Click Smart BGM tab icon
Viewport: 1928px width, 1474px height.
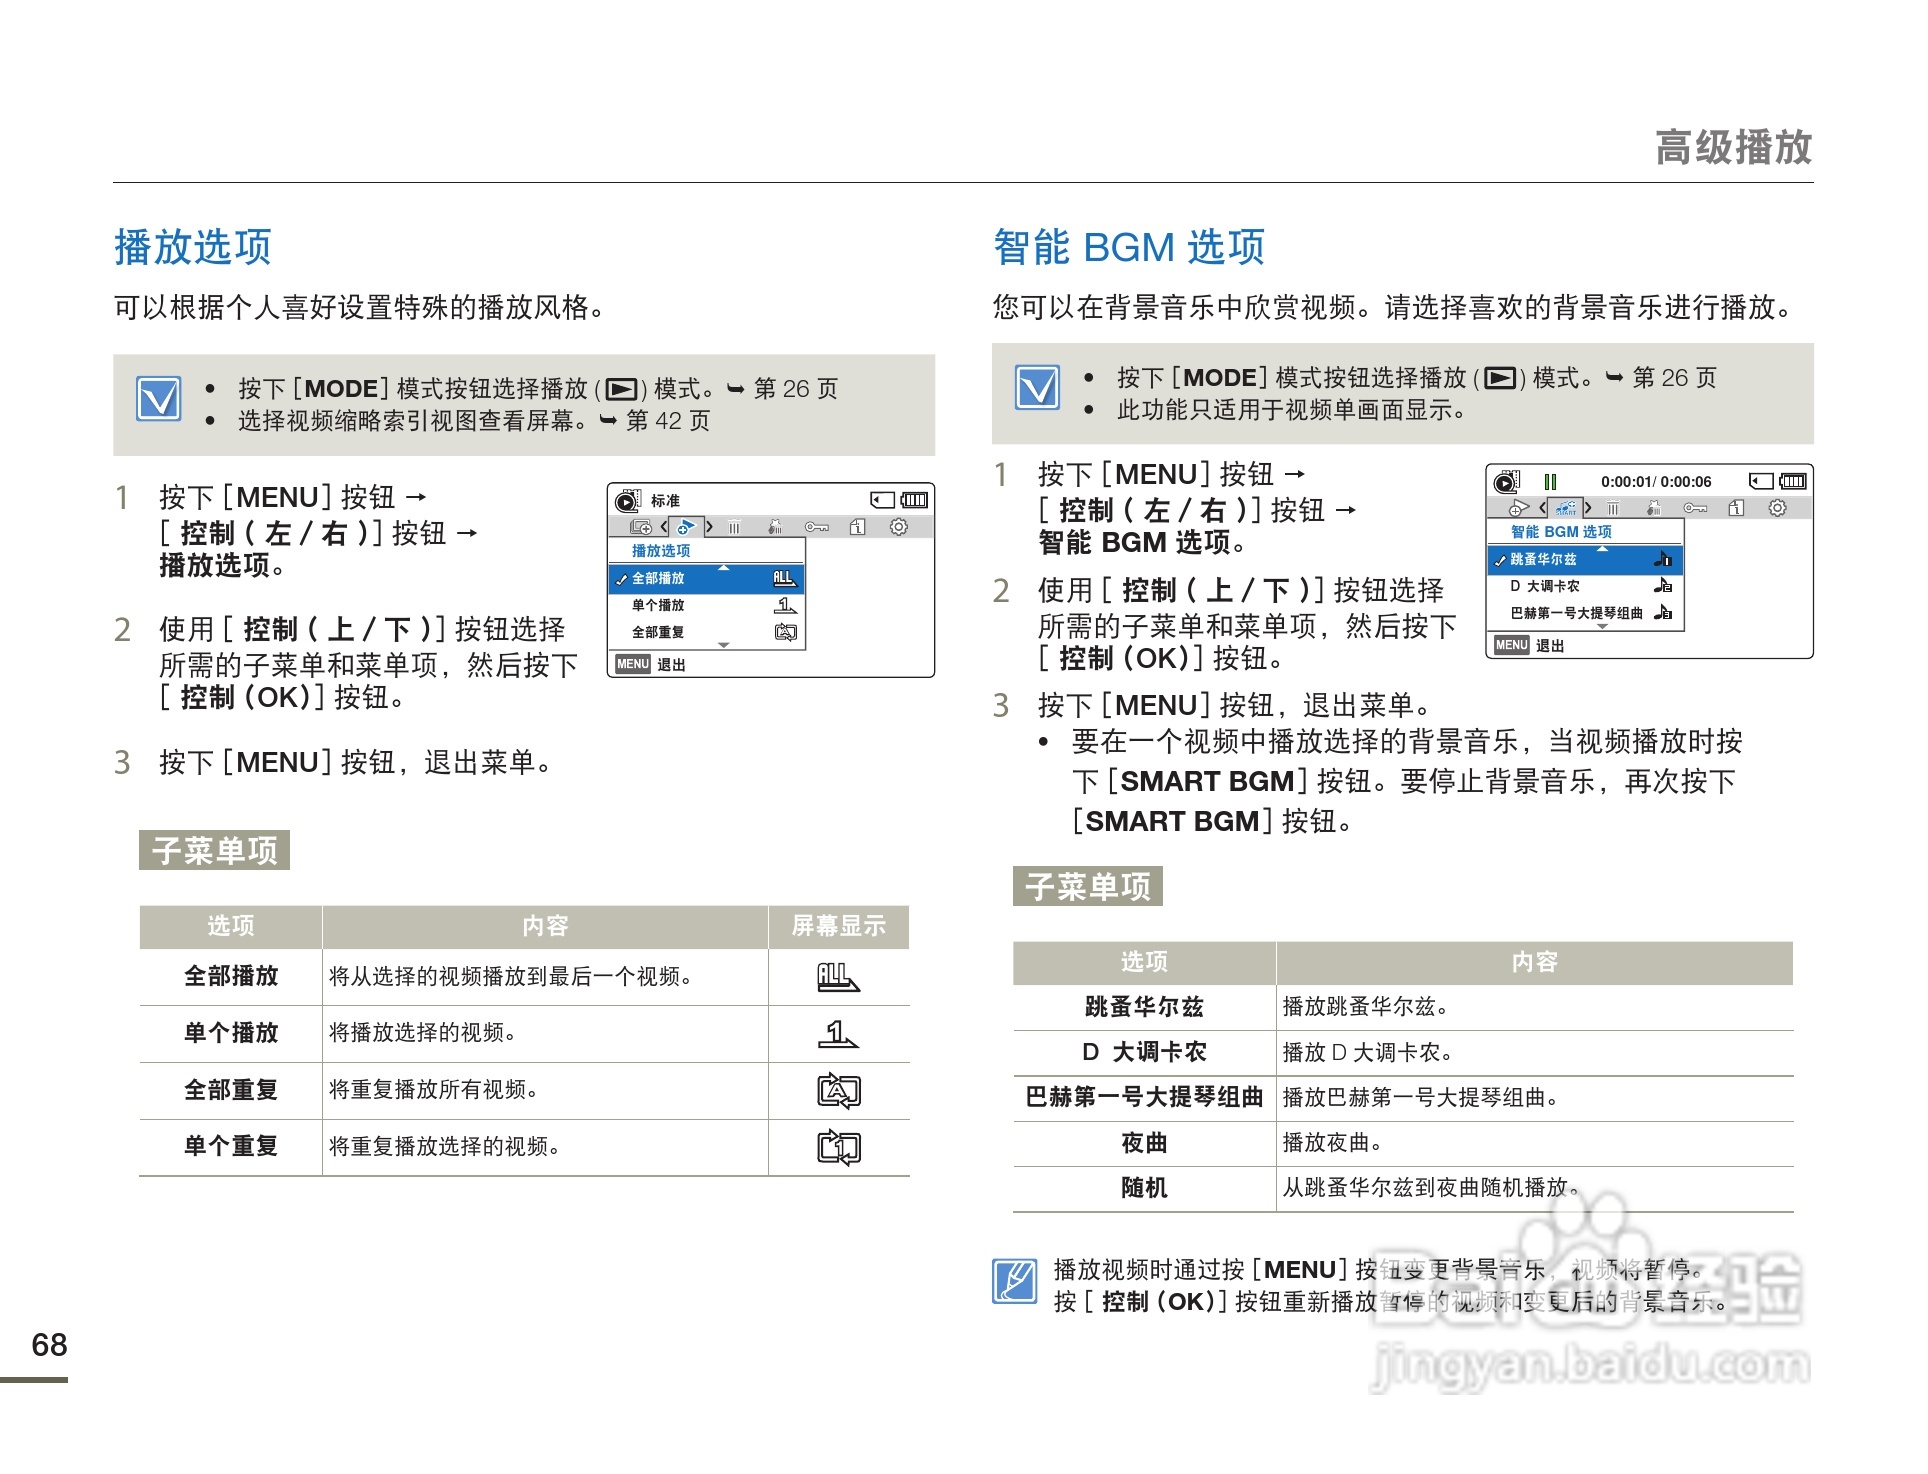coord(1565,508)
